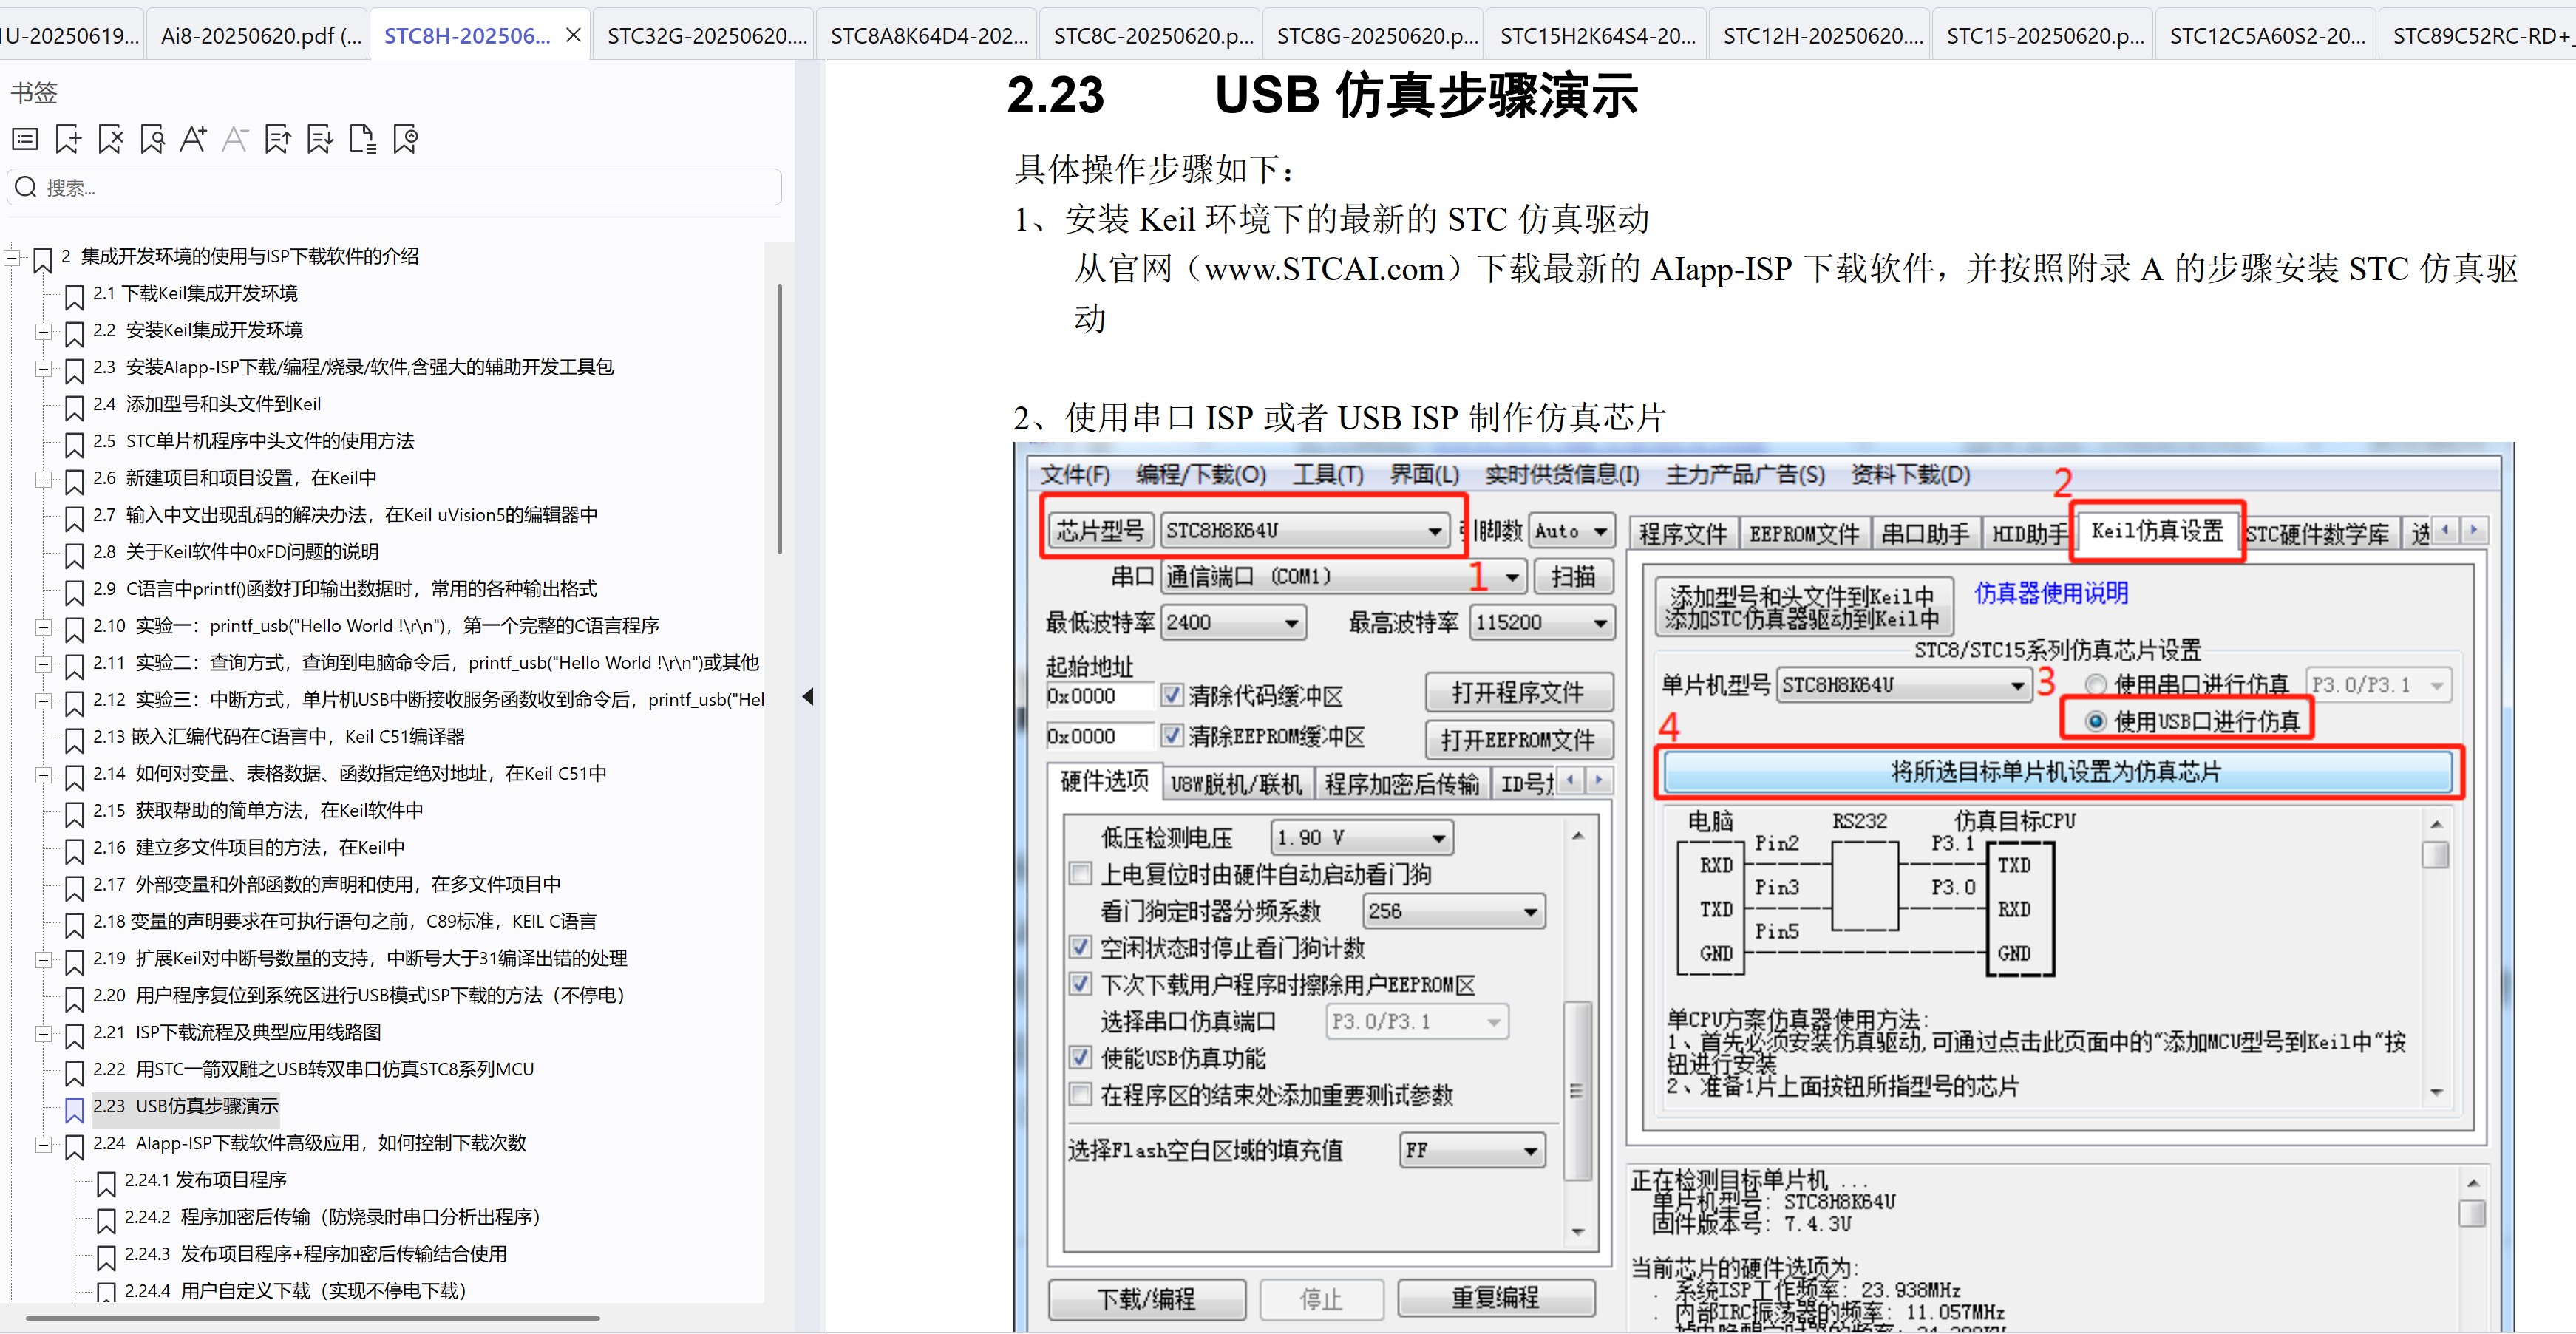Click the move bookmark up icon
2576x1334 pixels.
278,139
